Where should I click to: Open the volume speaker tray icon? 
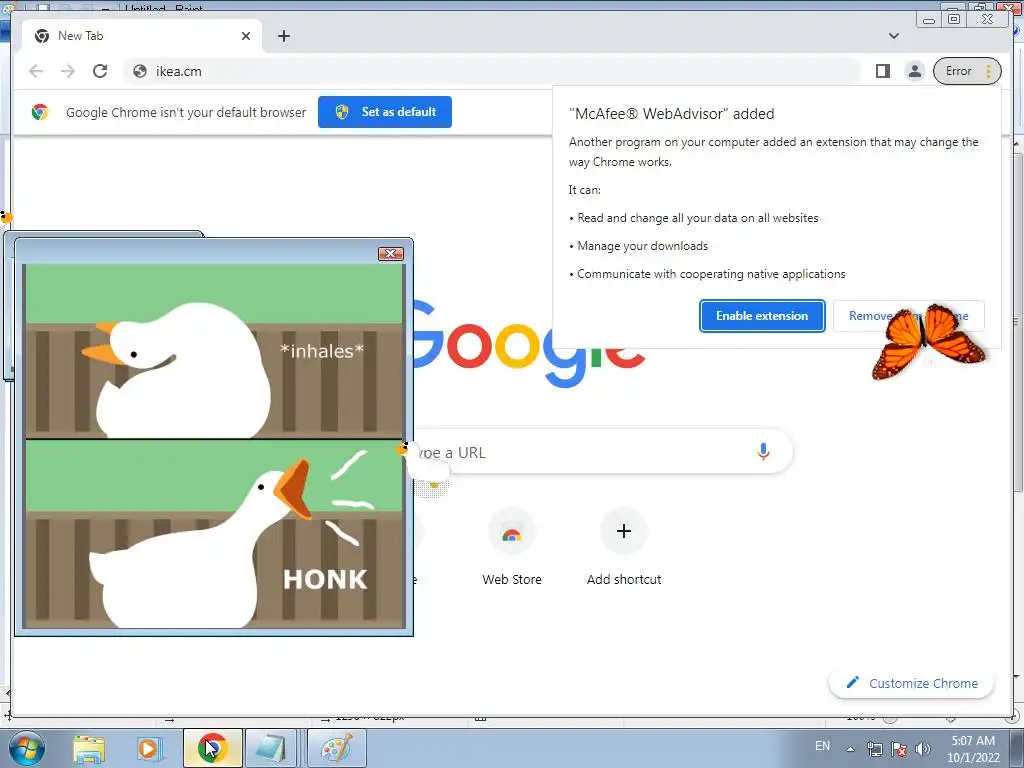click(x=923, y=749)
